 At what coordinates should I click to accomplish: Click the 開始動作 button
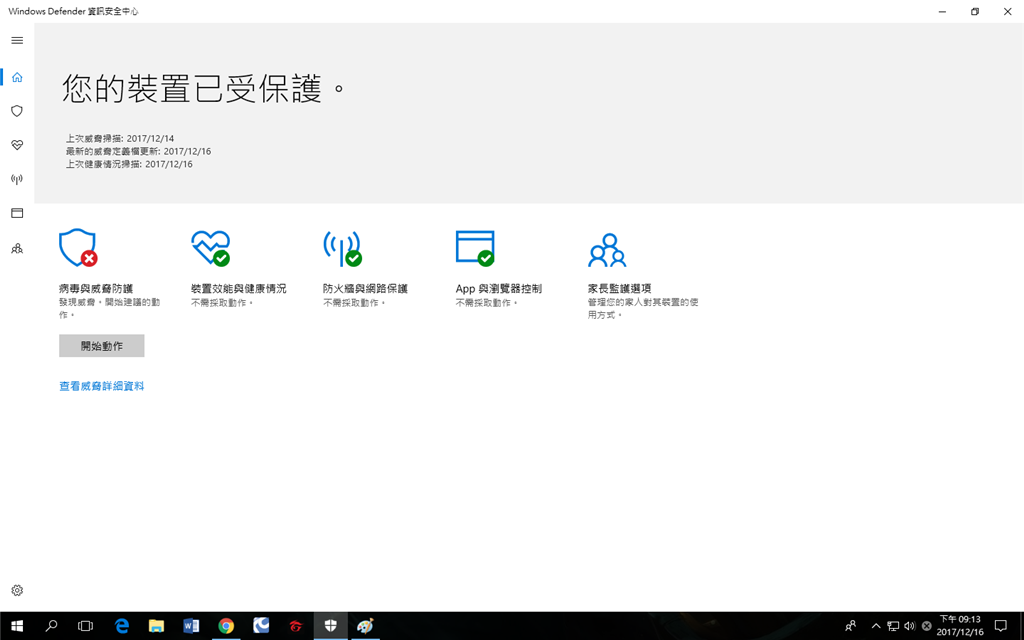(x=102, y=345)
